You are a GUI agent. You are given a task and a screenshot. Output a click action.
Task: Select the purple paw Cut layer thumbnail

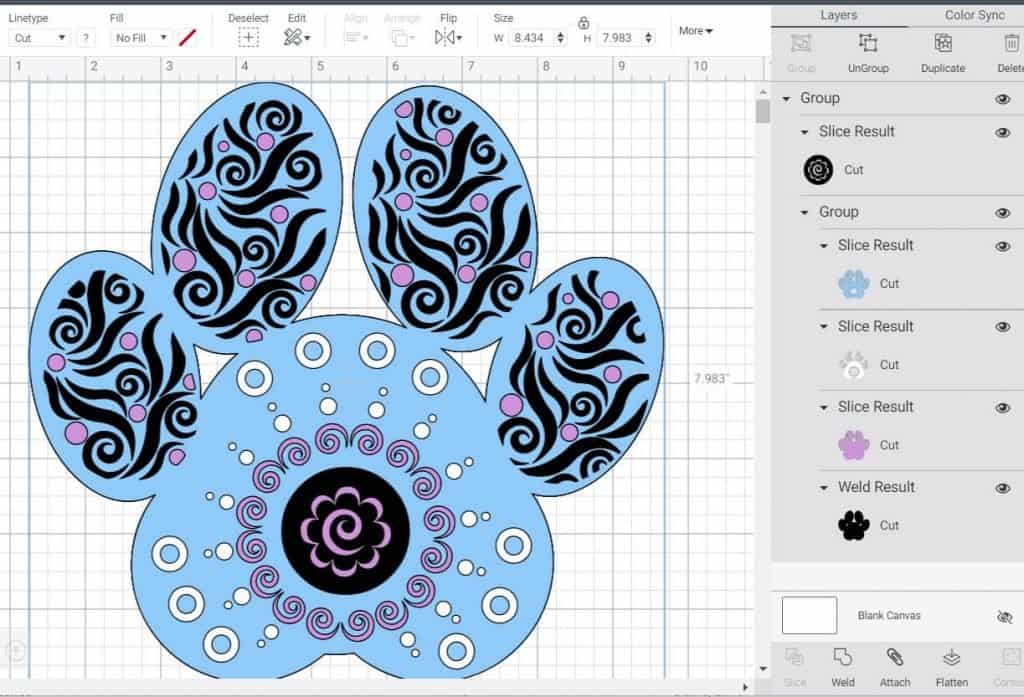[854, 445]
